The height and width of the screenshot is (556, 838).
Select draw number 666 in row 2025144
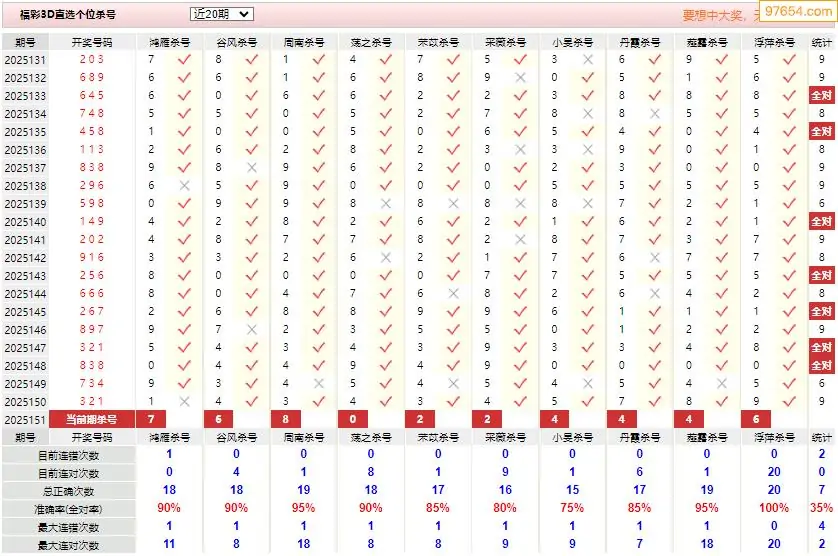tap(92, 294)
